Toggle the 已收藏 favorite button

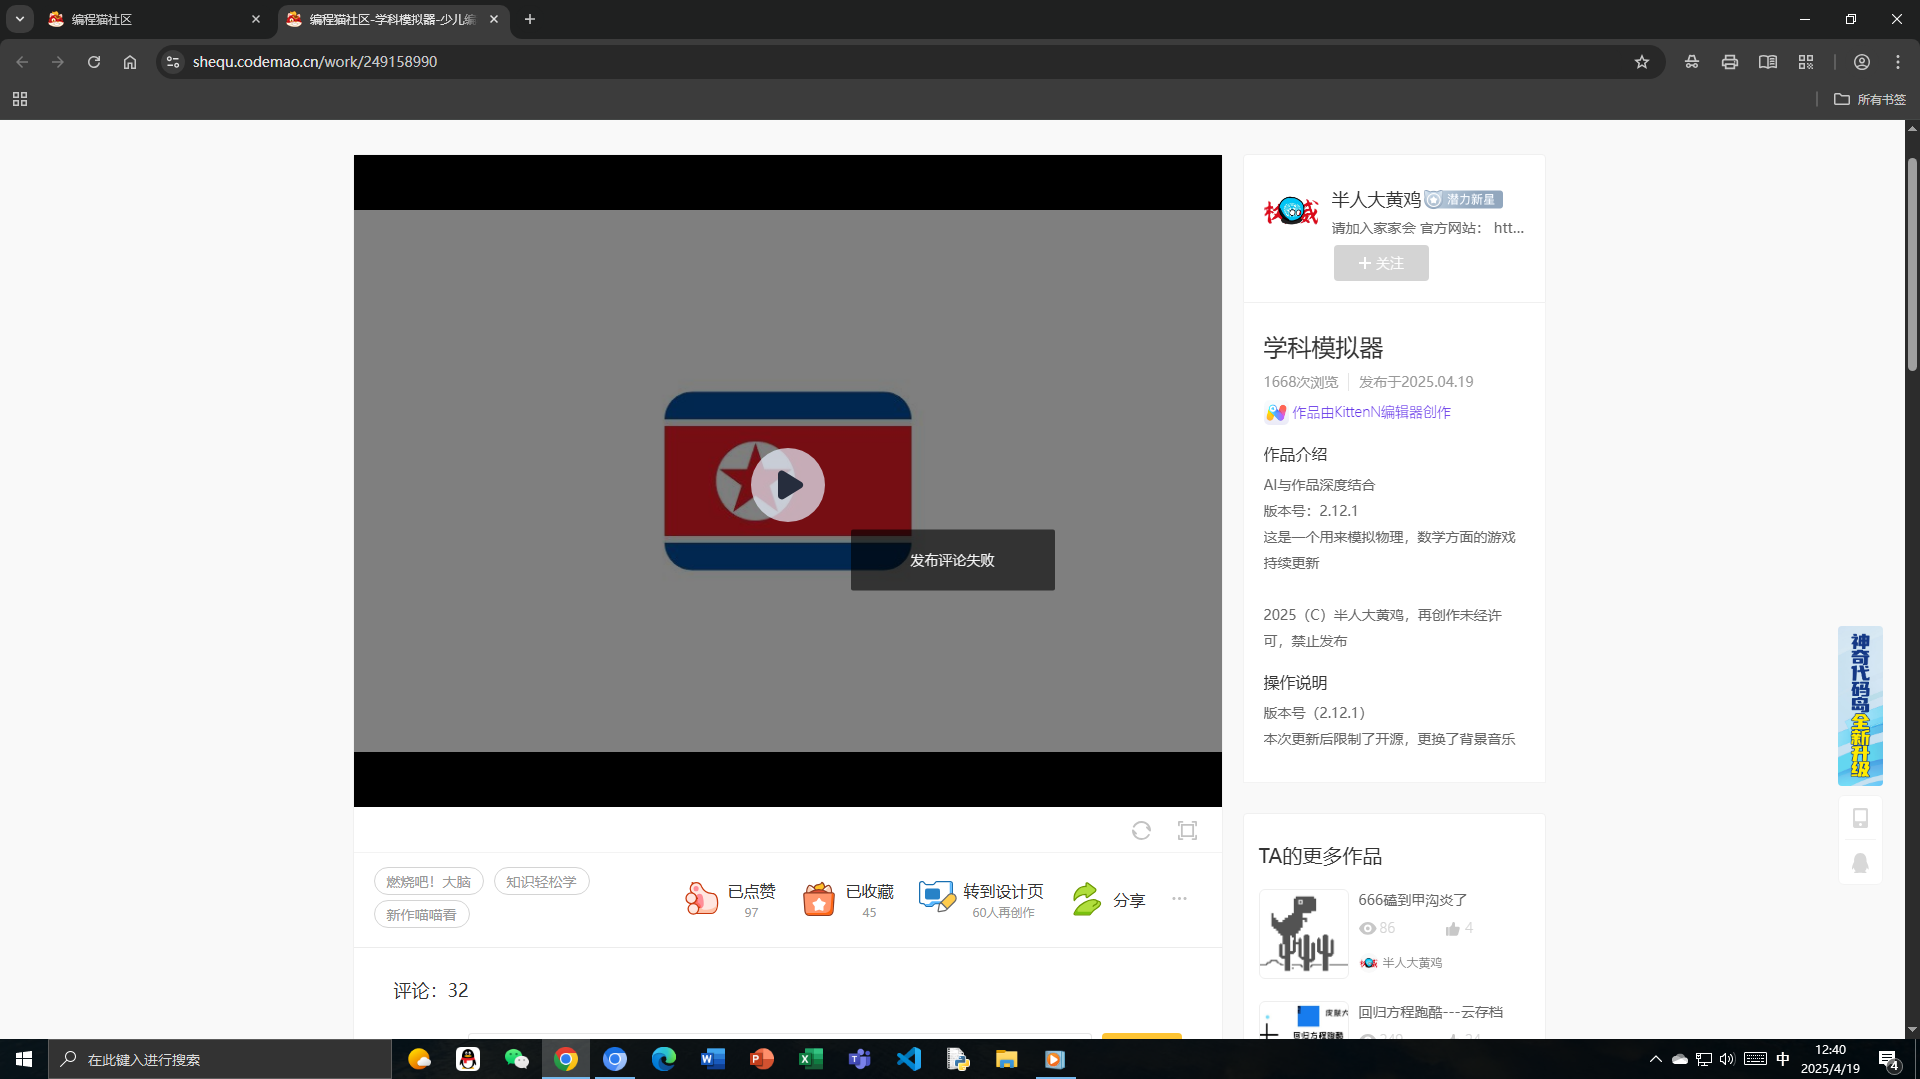[x=848, y=899]
